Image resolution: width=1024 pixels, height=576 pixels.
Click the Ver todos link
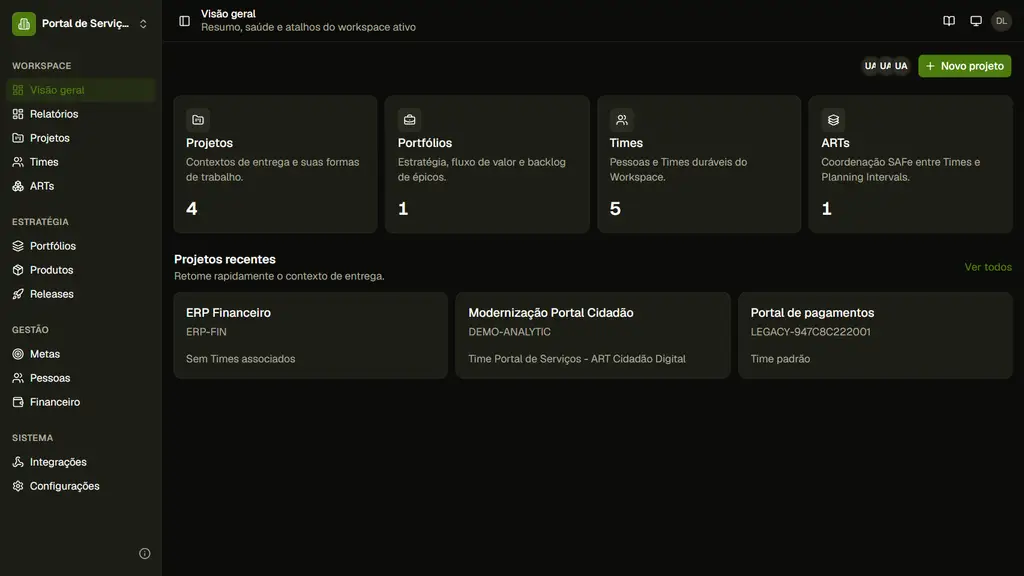pos(988,267)
